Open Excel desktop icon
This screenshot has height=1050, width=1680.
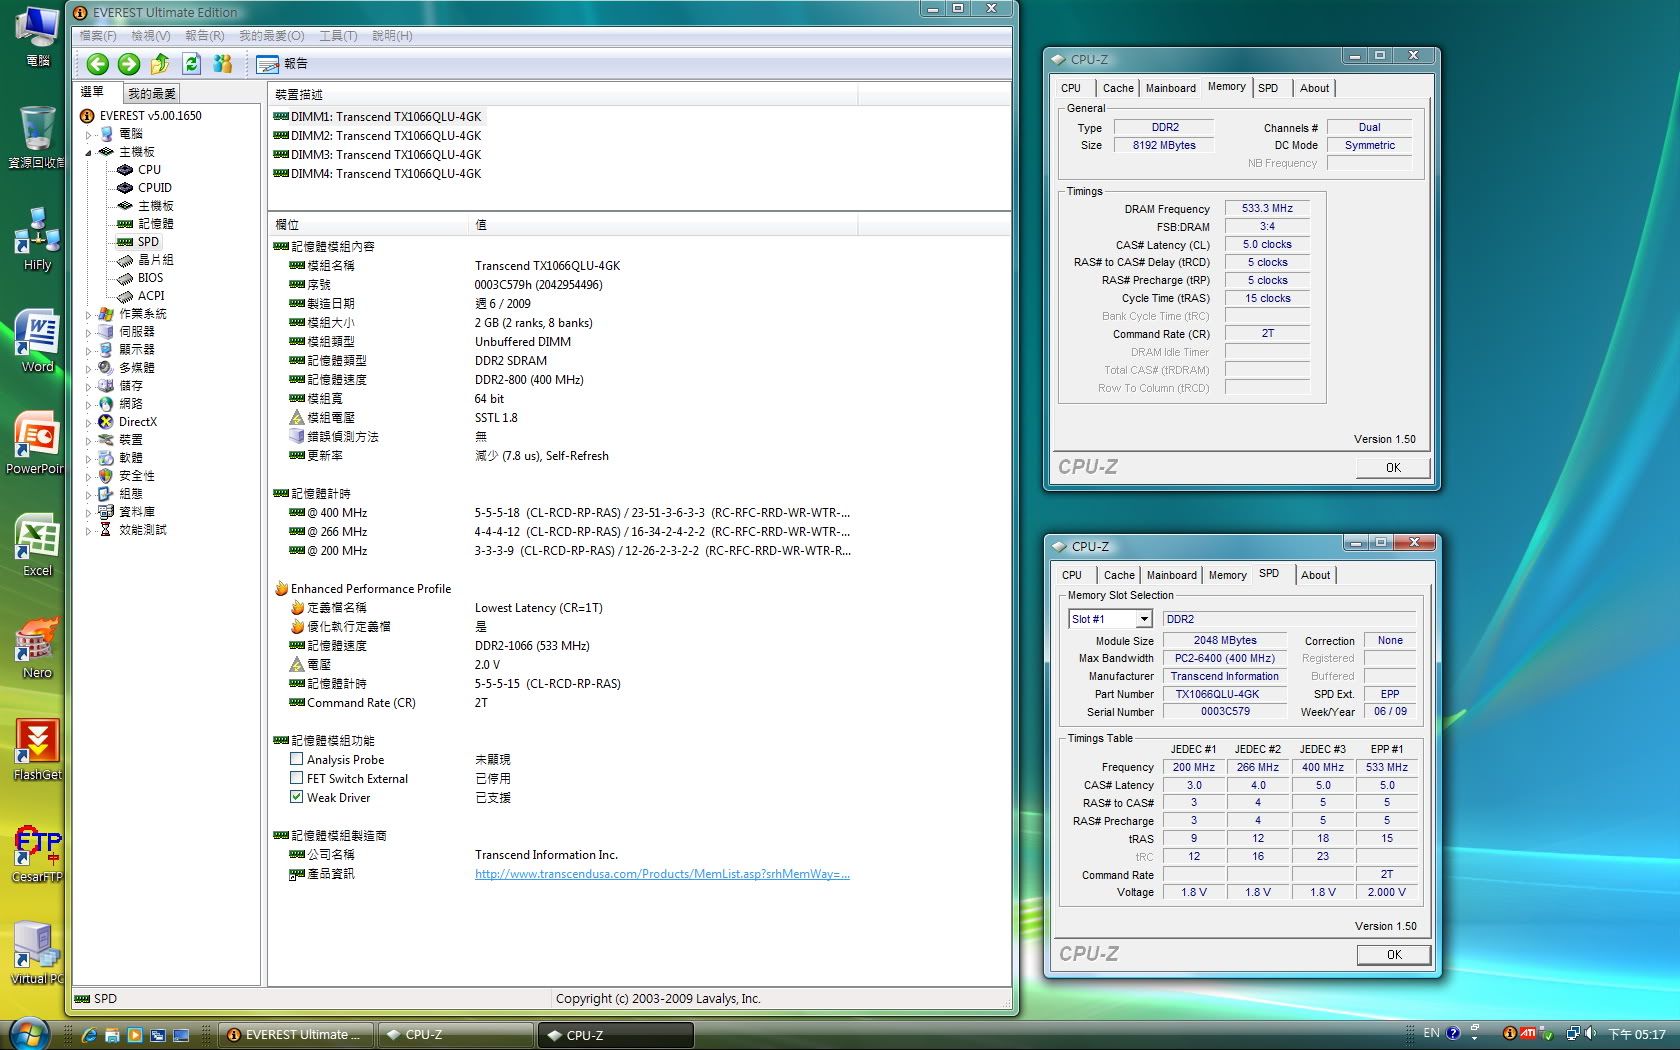pyautogui.click(x=37, y=546)
